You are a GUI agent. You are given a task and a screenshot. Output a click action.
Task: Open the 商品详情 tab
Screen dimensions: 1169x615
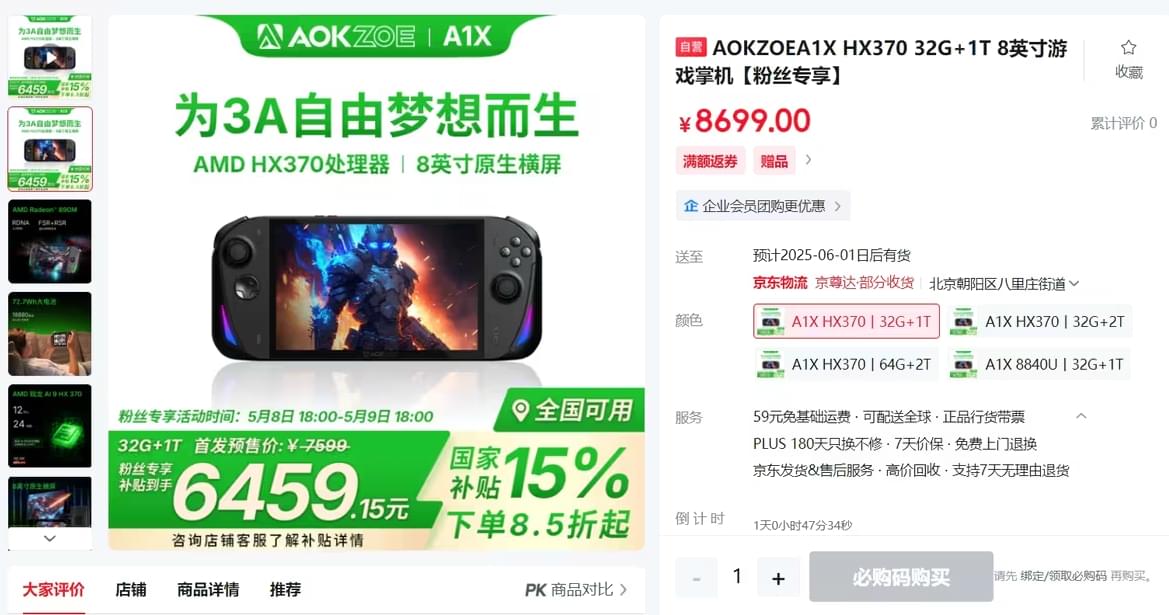click(x=208, y=590)
